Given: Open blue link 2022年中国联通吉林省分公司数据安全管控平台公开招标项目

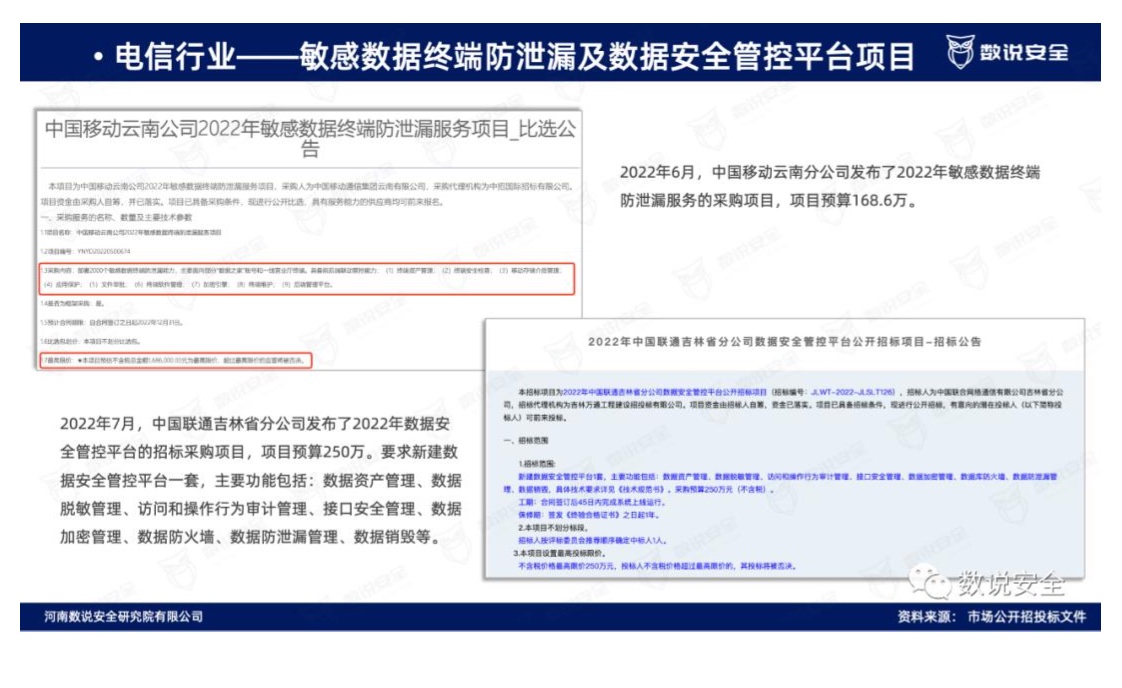Looking at the screenshot, I should (665, 392).
